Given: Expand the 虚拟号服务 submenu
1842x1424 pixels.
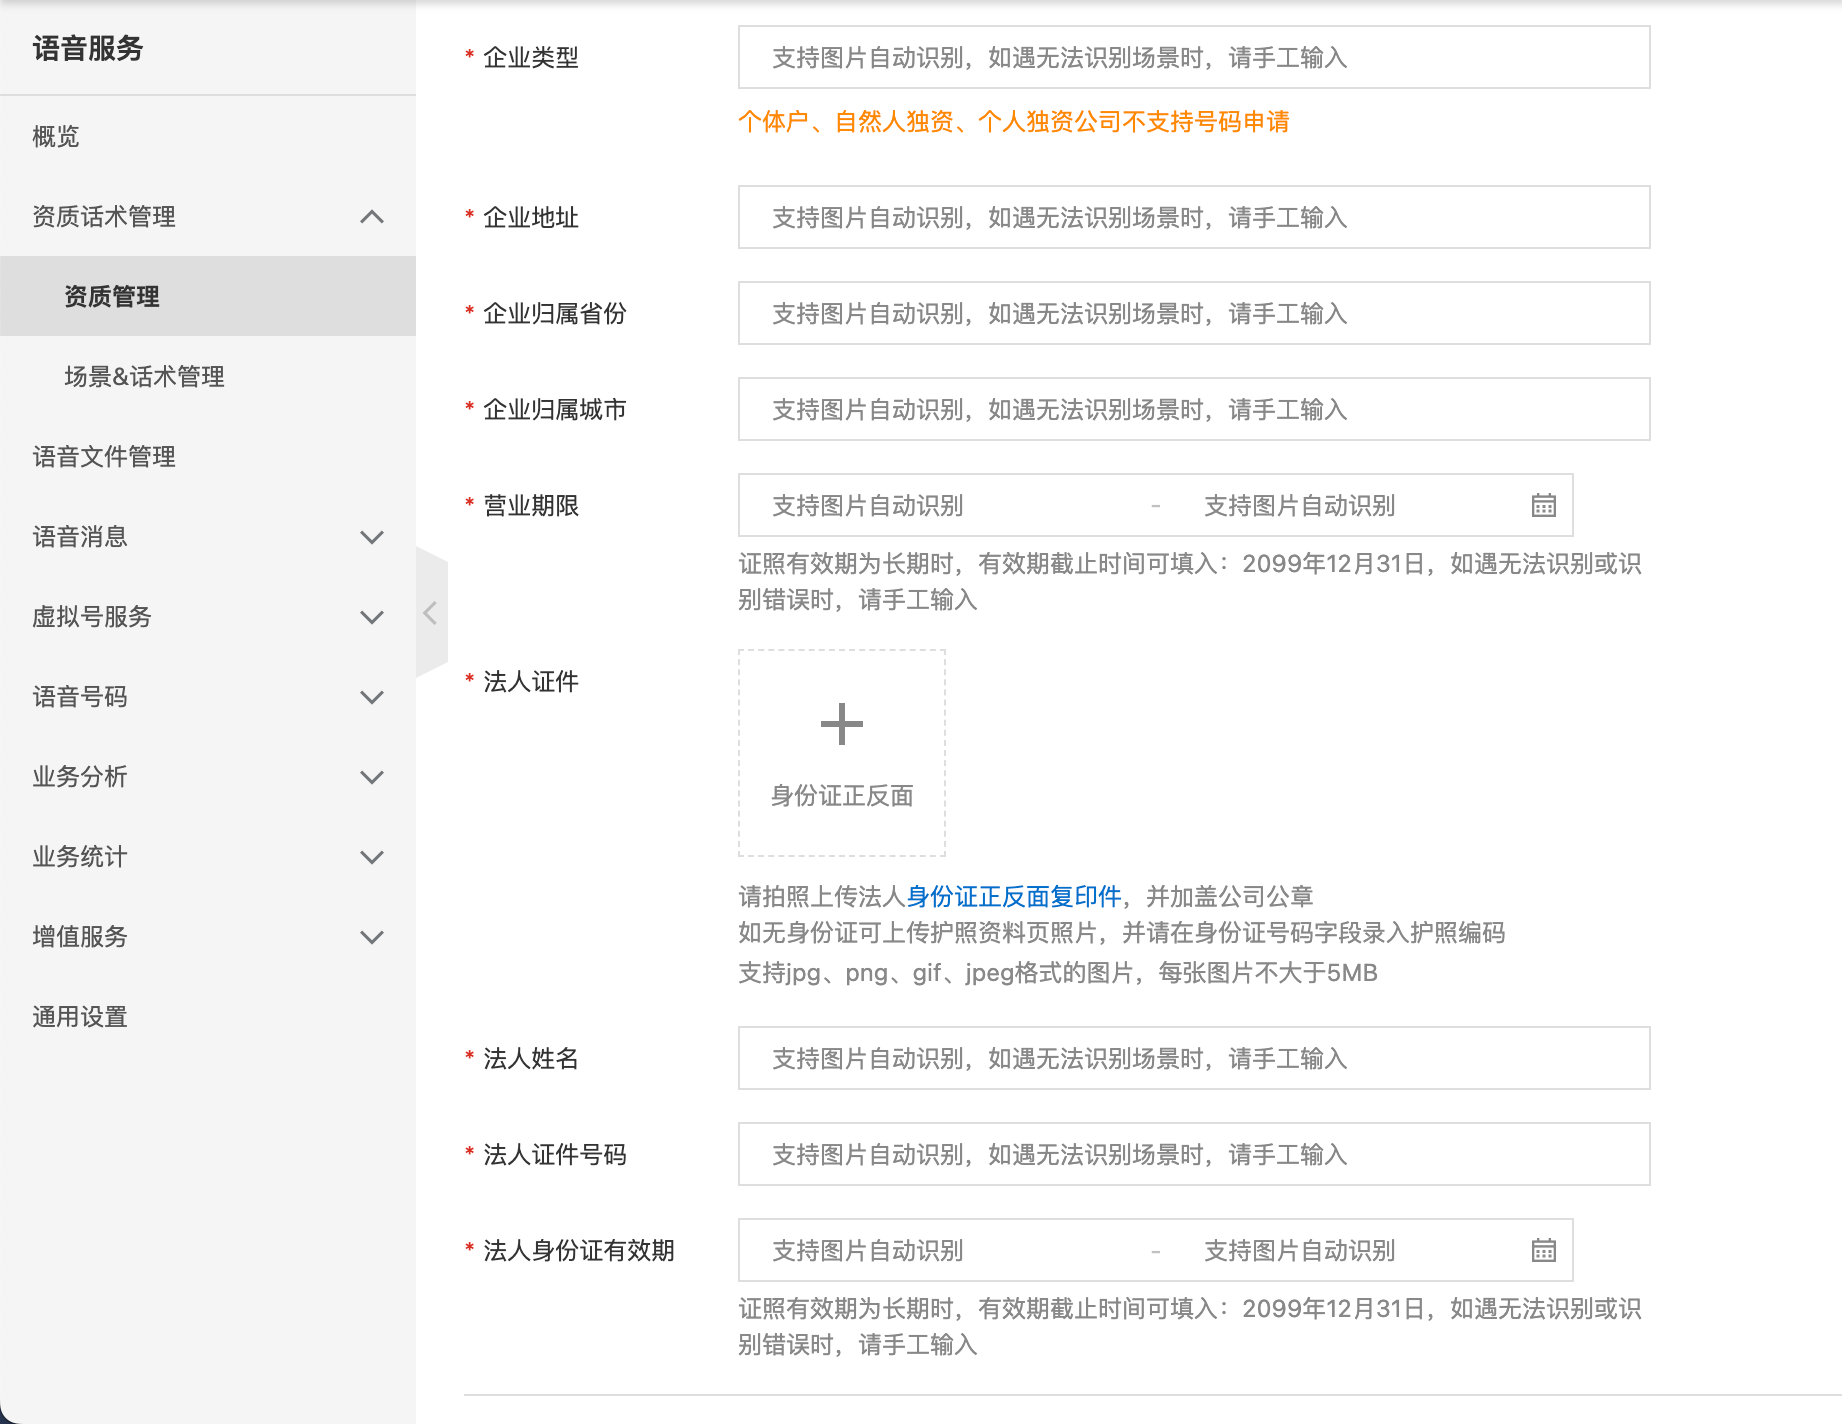Looking at the screenshot, I should tap(371, 617).
